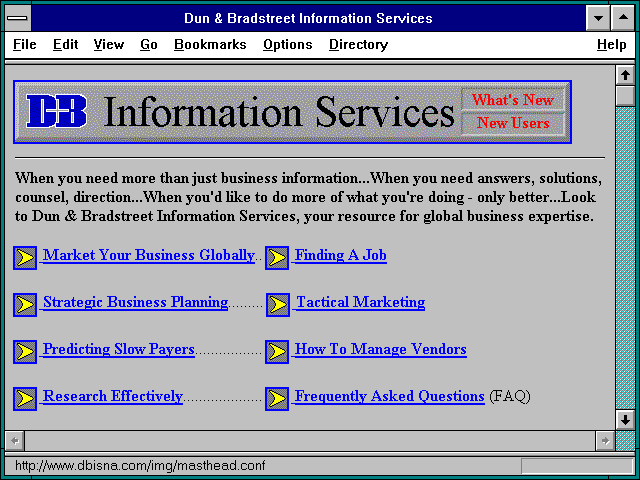This screenshot has height=480, width=640.
Task: Click the arrow icon beside Research Effectively
Action: (x=25, y=398)
